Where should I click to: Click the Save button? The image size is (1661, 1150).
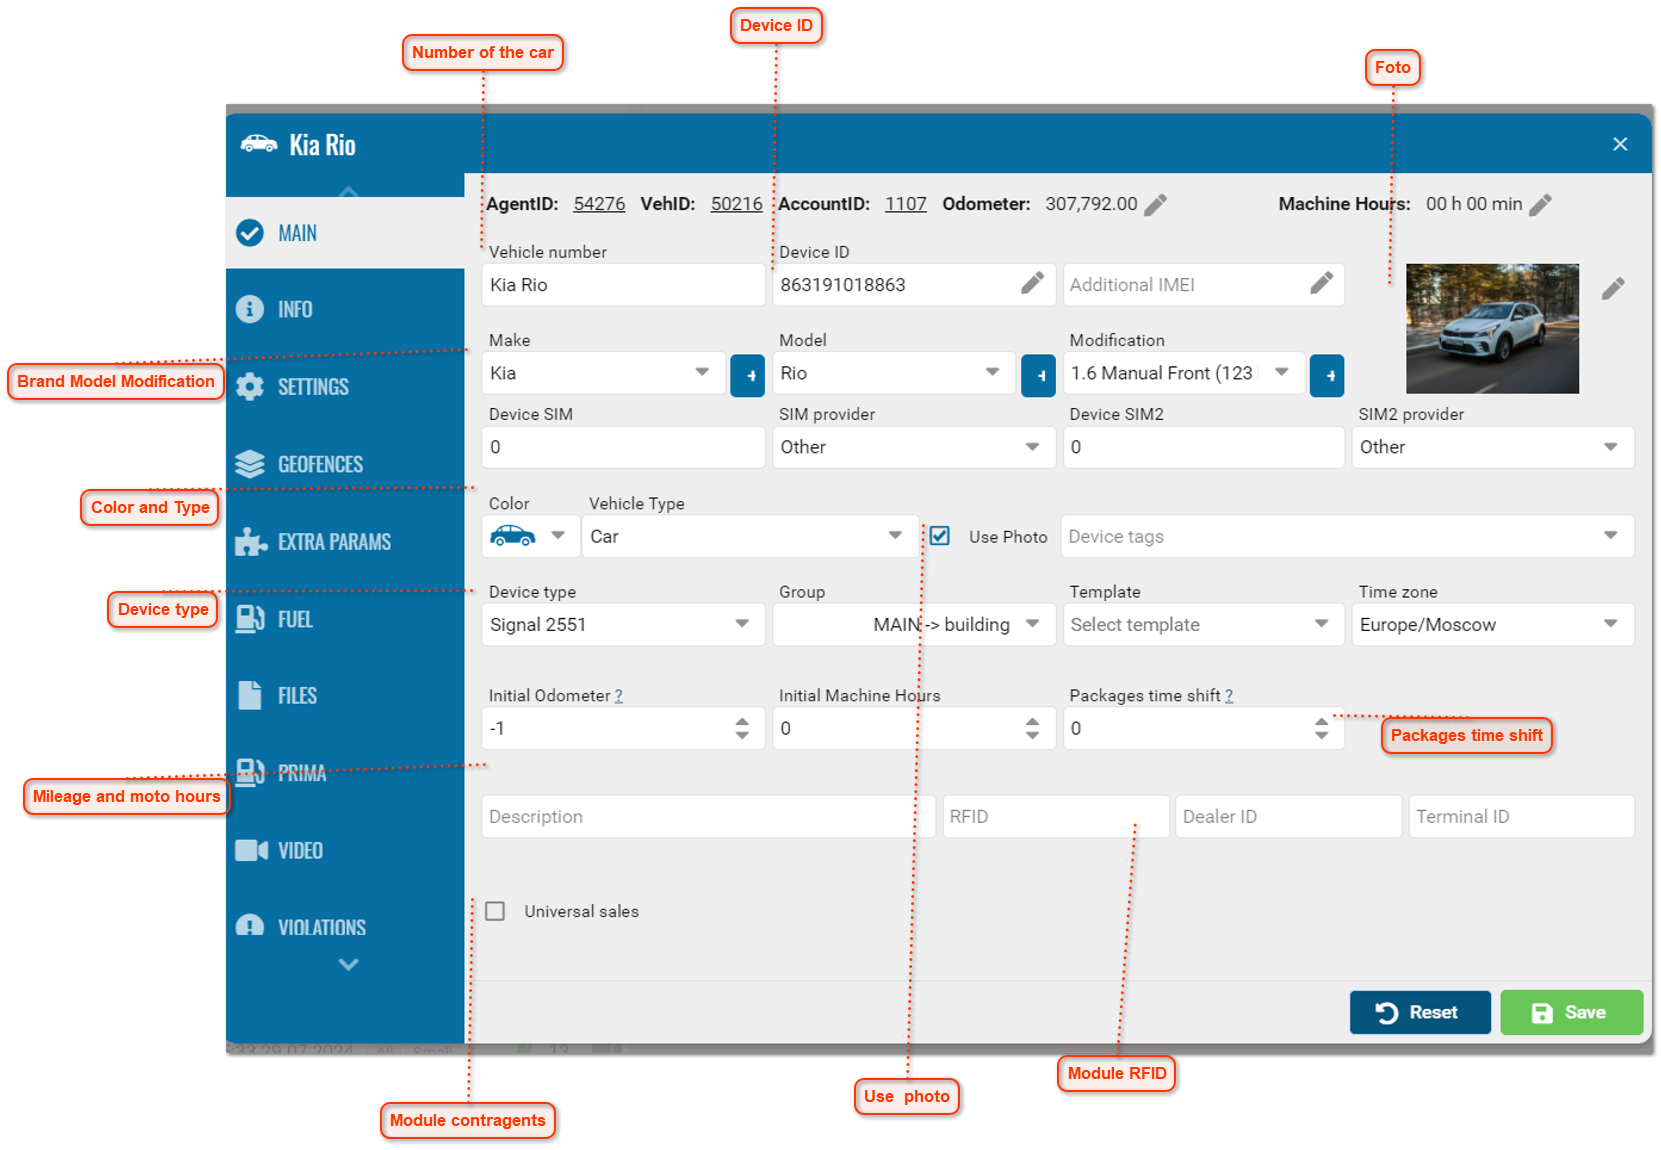click(1571, 1012)
